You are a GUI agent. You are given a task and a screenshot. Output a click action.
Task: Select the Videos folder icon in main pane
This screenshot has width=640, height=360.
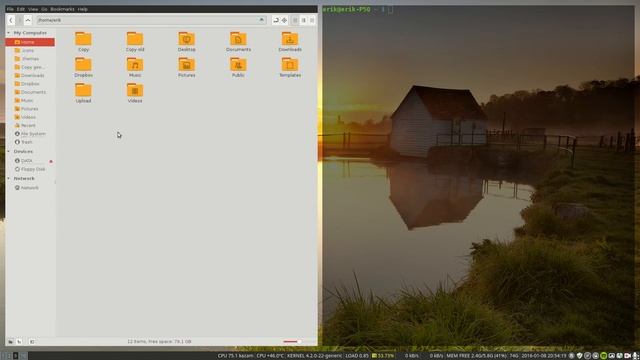(x=135, y=91)
